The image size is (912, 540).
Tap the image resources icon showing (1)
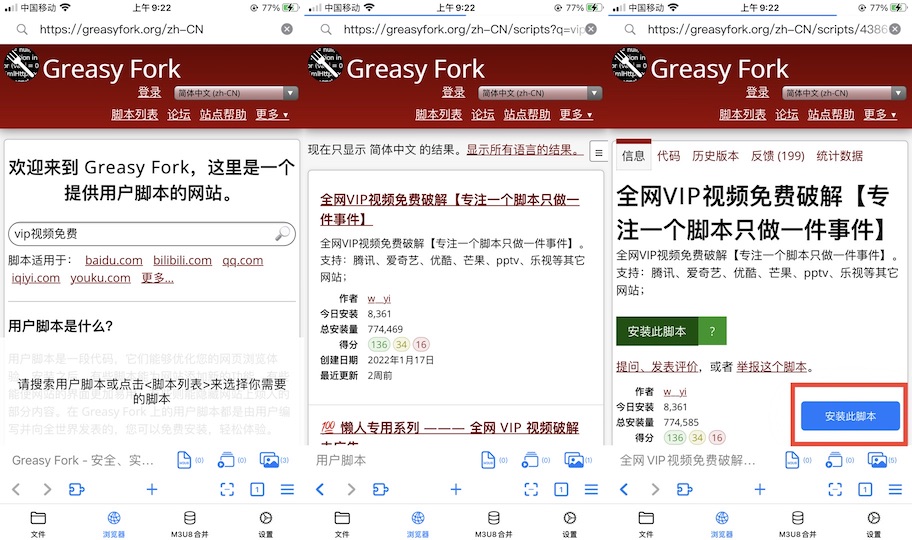[578, 460]
